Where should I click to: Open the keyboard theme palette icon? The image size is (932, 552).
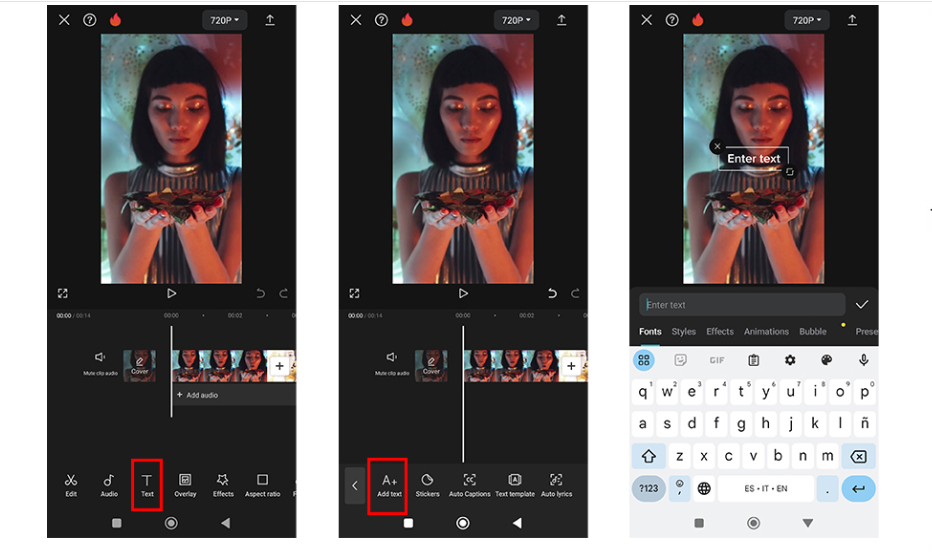[x=826, y=360]
